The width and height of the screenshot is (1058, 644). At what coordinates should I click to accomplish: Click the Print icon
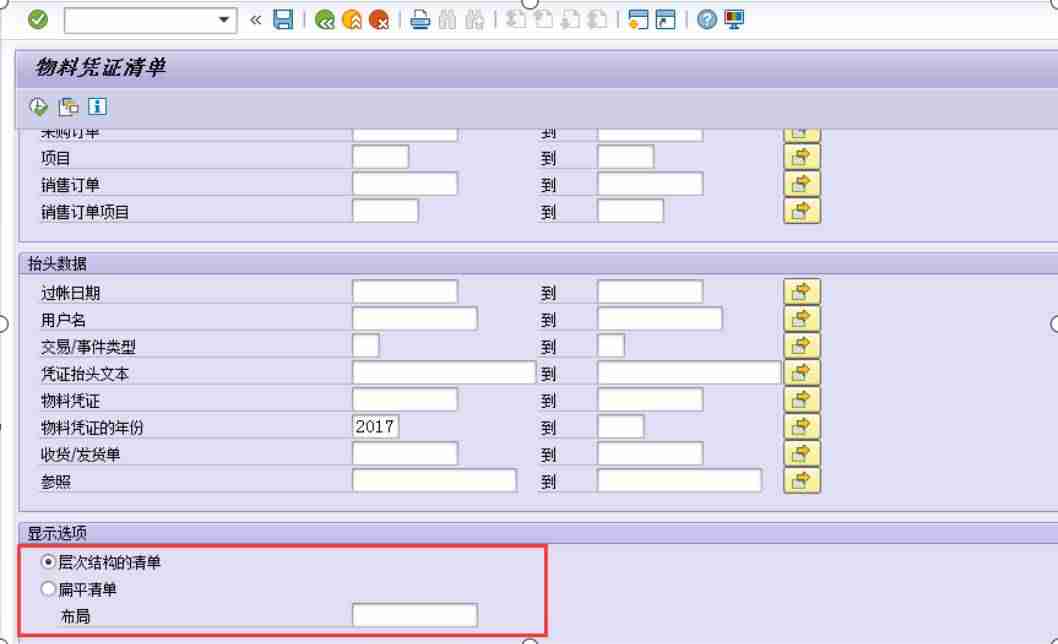tap(420, 20)
